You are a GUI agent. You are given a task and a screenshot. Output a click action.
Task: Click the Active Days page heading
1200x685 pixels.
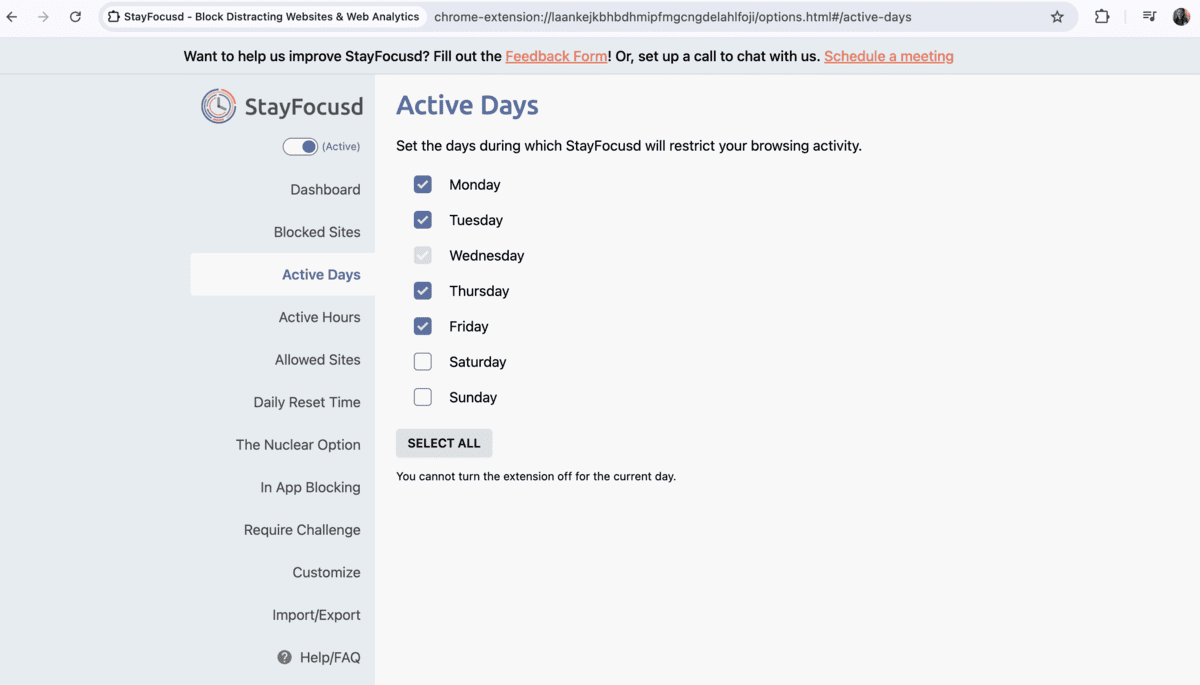(x=467, y=105)
